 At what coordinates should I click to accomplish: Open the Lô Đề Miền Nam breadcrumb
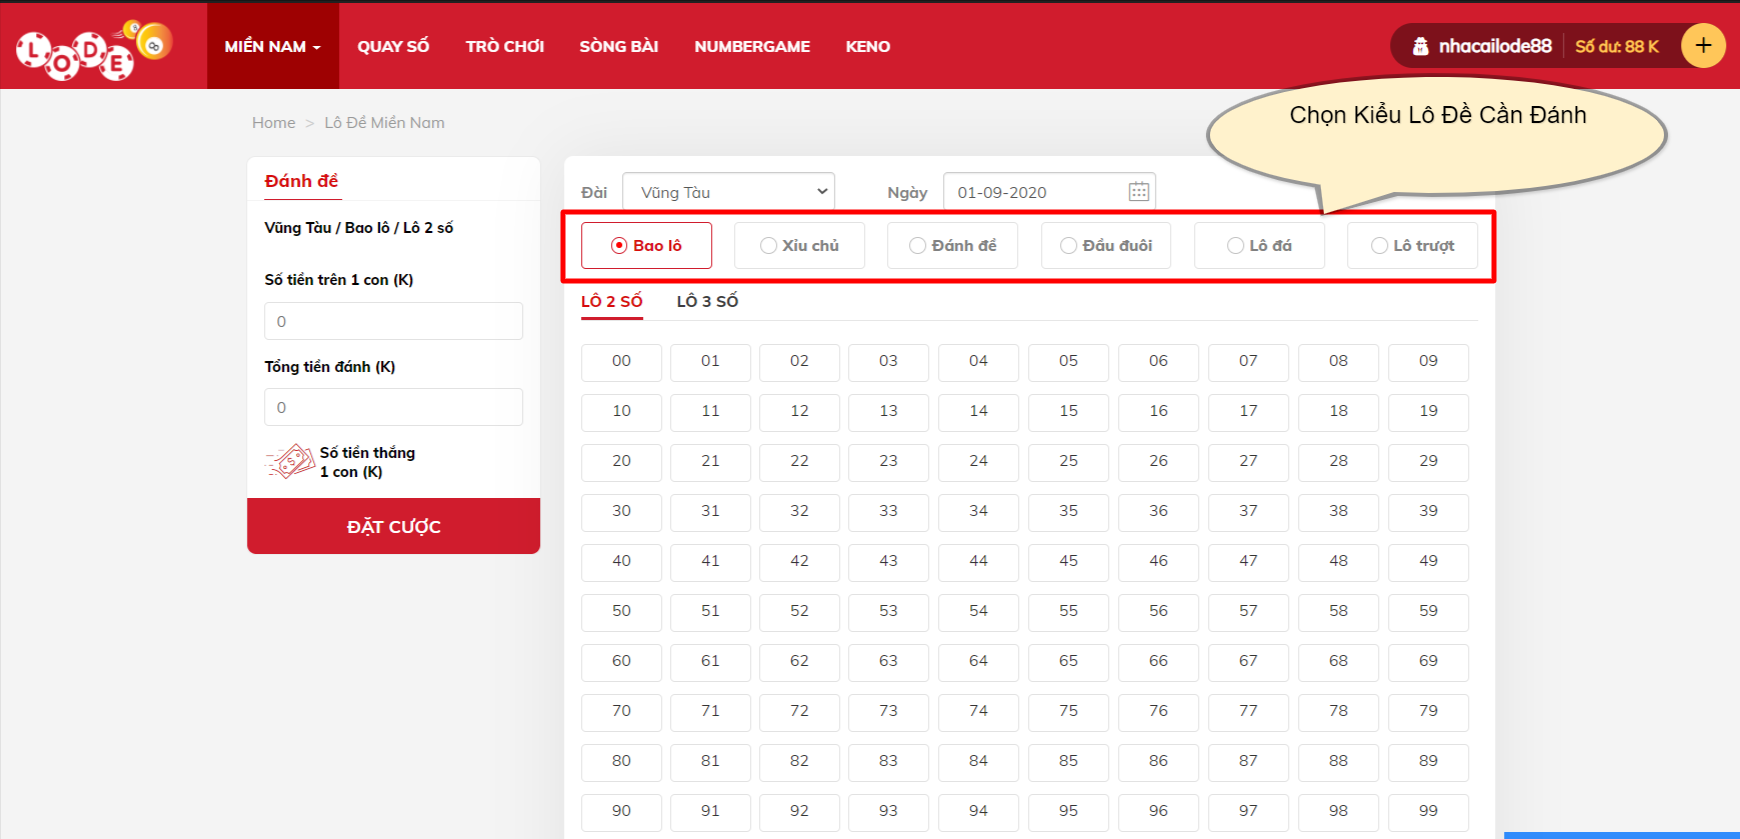coord(384,122)
